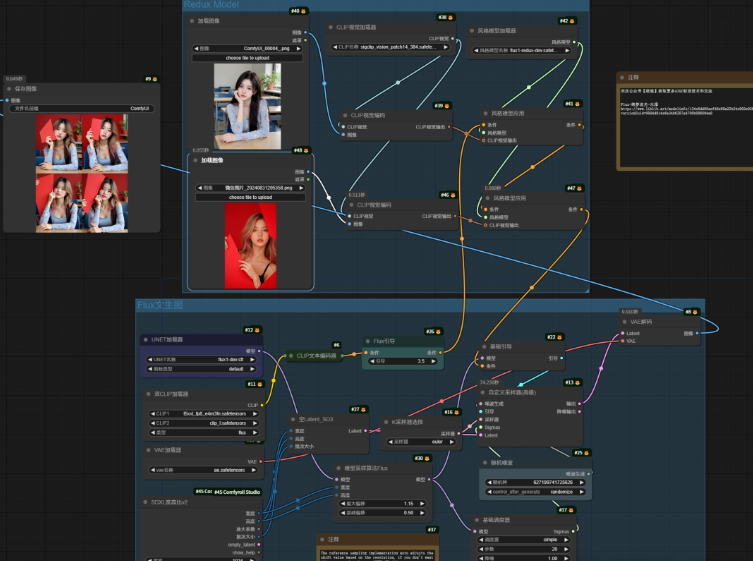Screen dimensions: 753x561
Task: Open the control_after_generate randomize selector
Action: click(535, 492)
